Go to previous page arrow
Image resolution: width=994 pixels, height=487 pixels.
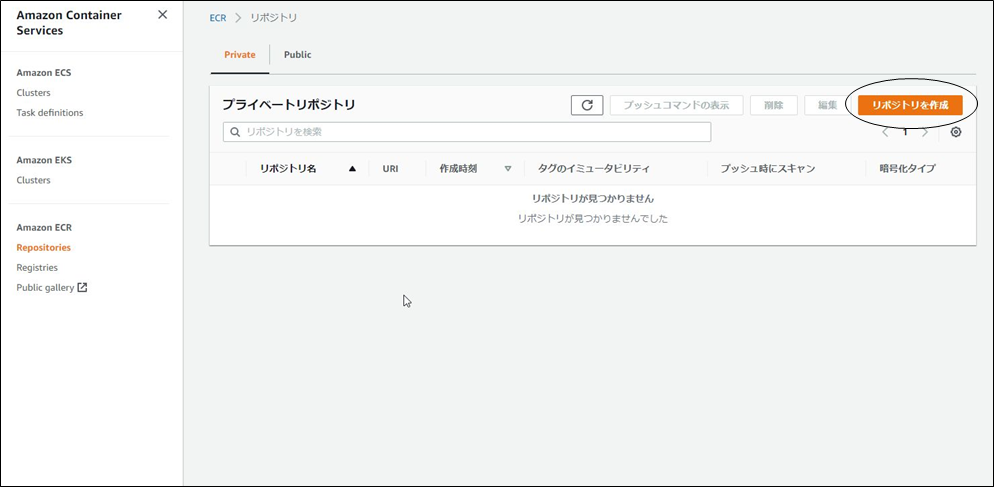point(885,132)
